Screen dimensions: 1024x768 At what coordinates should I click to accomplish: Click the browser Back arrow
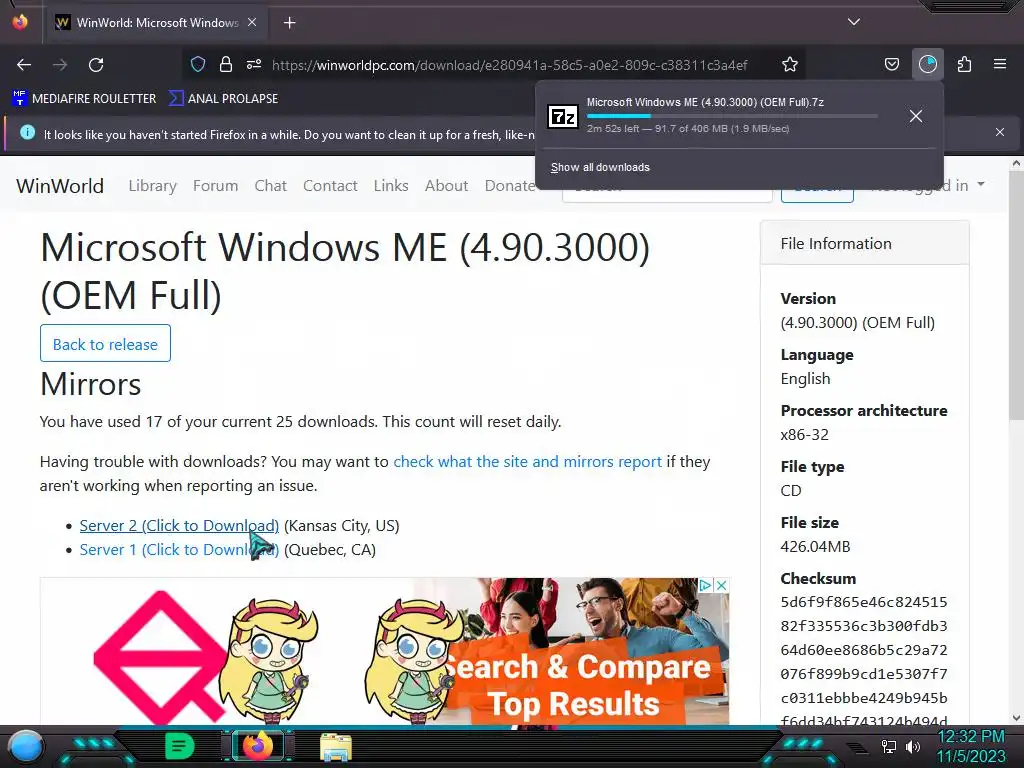tap(24, 65)
